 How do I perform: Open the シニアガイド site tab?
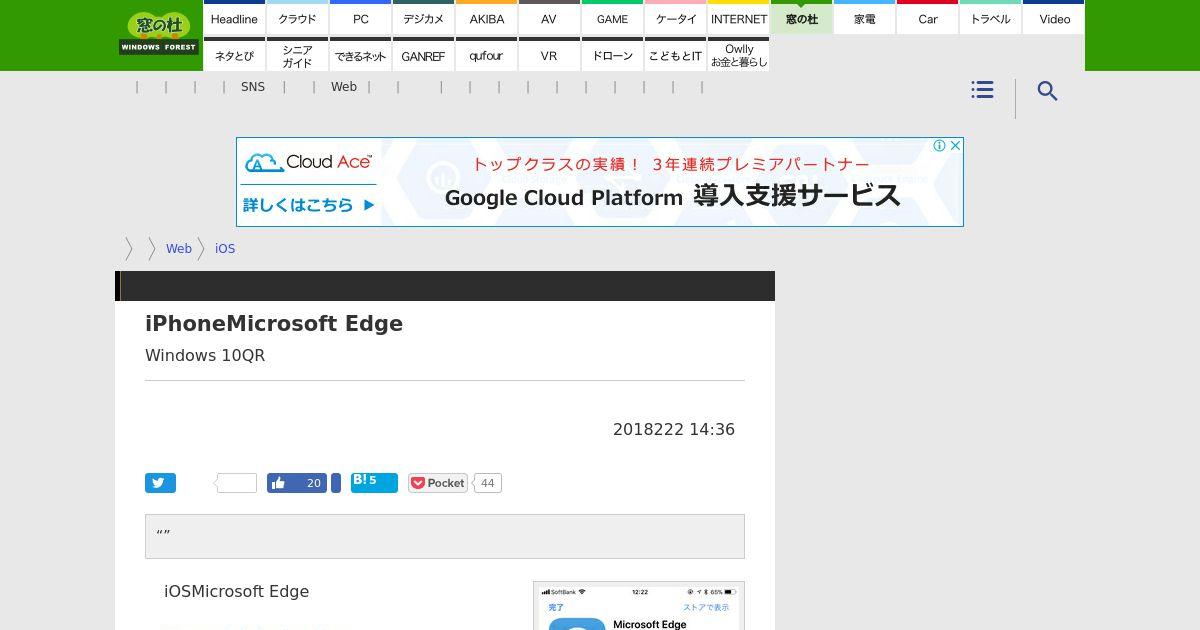click(297, 55)
